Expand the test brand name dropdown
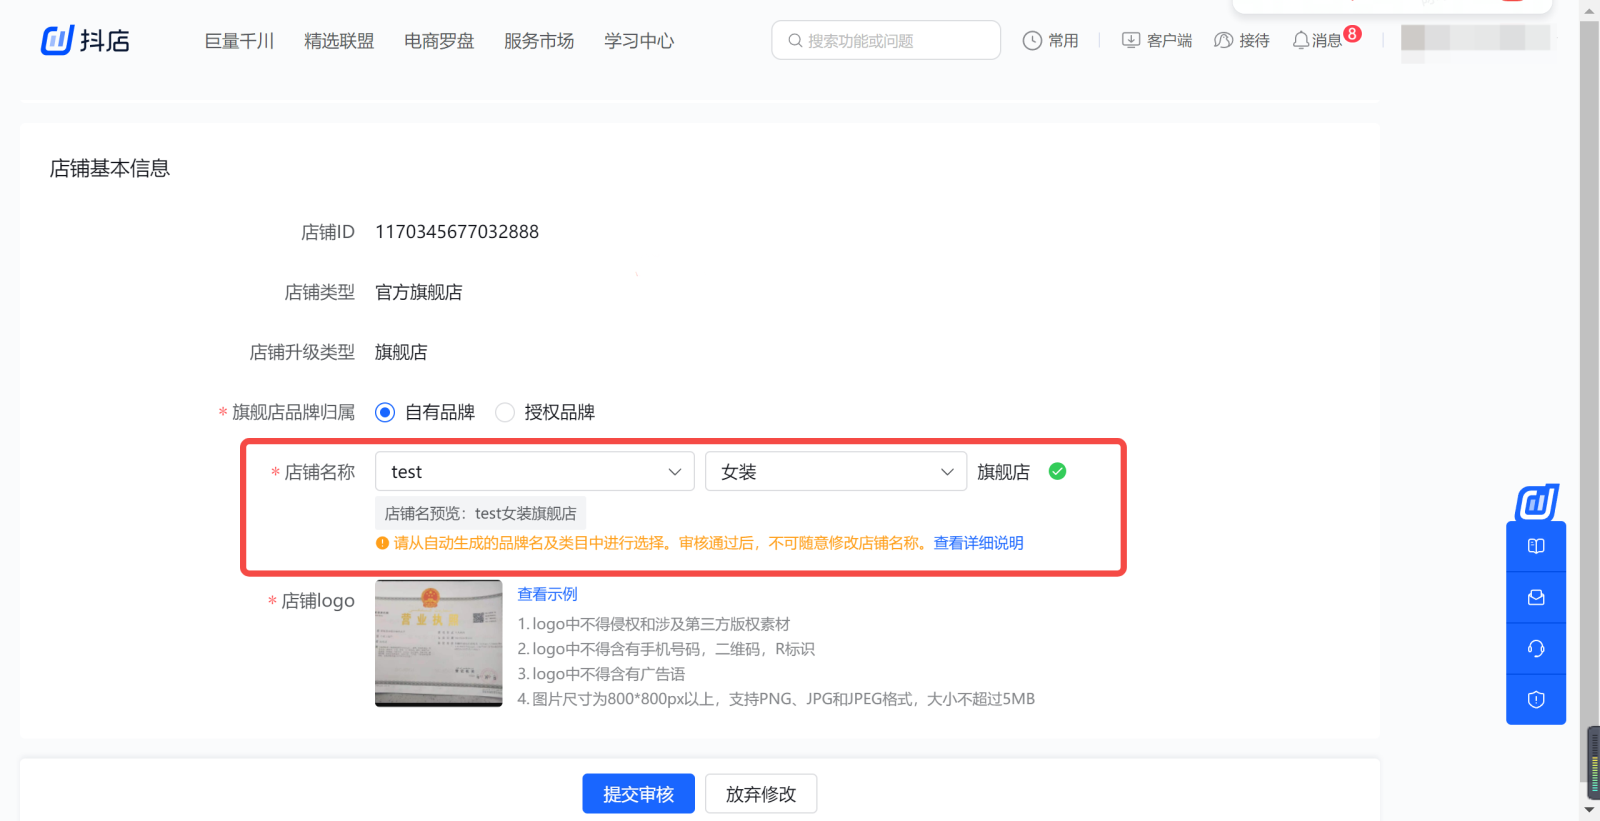This screenshot has width=1600, height=821. click(535, 472)
